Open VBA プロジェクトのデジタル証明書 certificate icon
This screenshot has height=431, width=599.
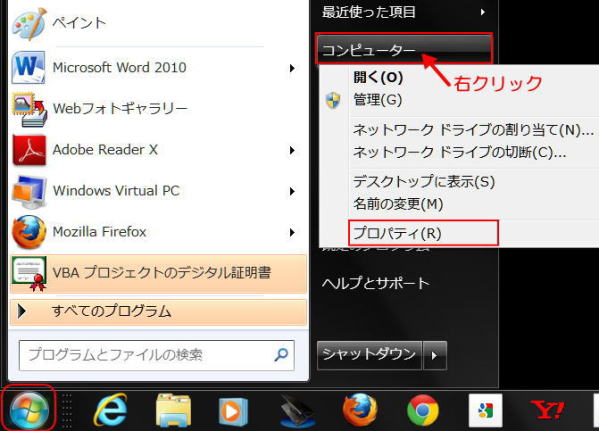[x=29, y=274]
